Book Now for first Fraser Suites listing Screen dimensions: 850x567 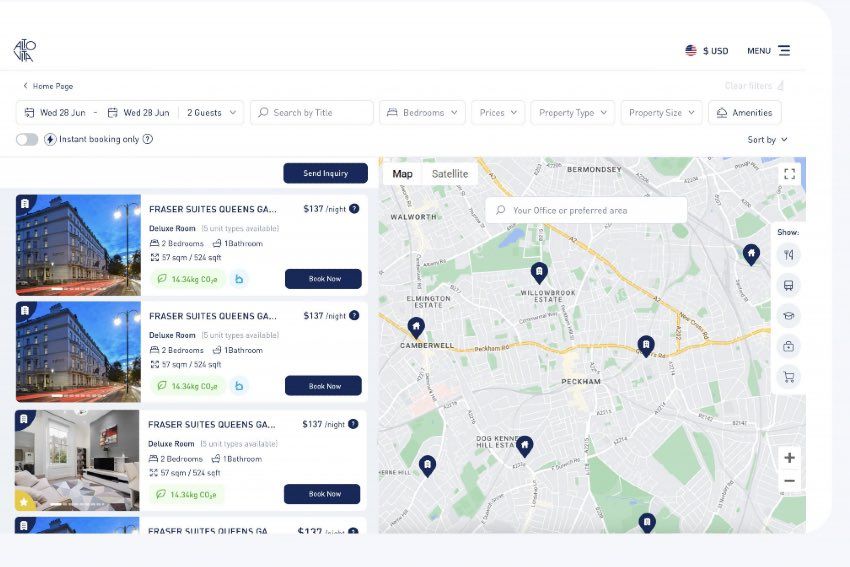click(324, 279)
